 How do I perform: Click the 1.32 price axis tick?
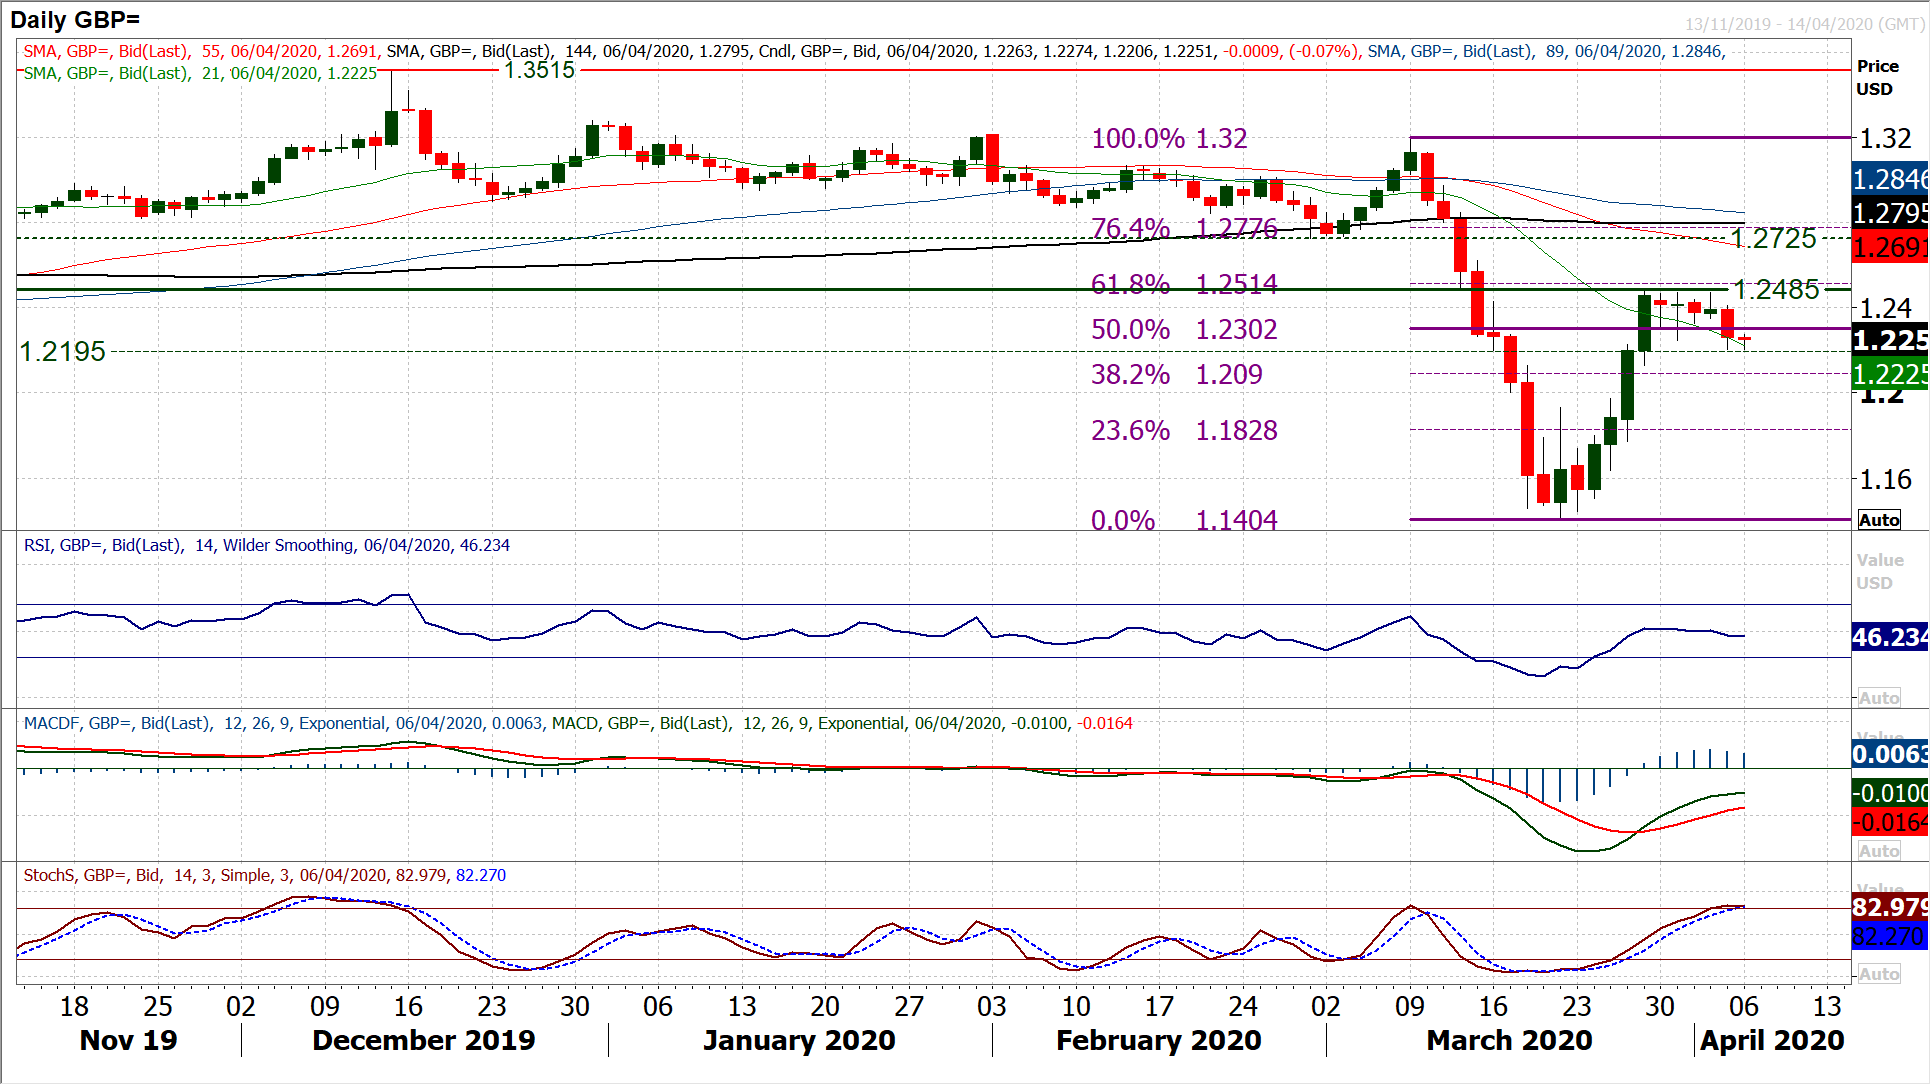1886,137
